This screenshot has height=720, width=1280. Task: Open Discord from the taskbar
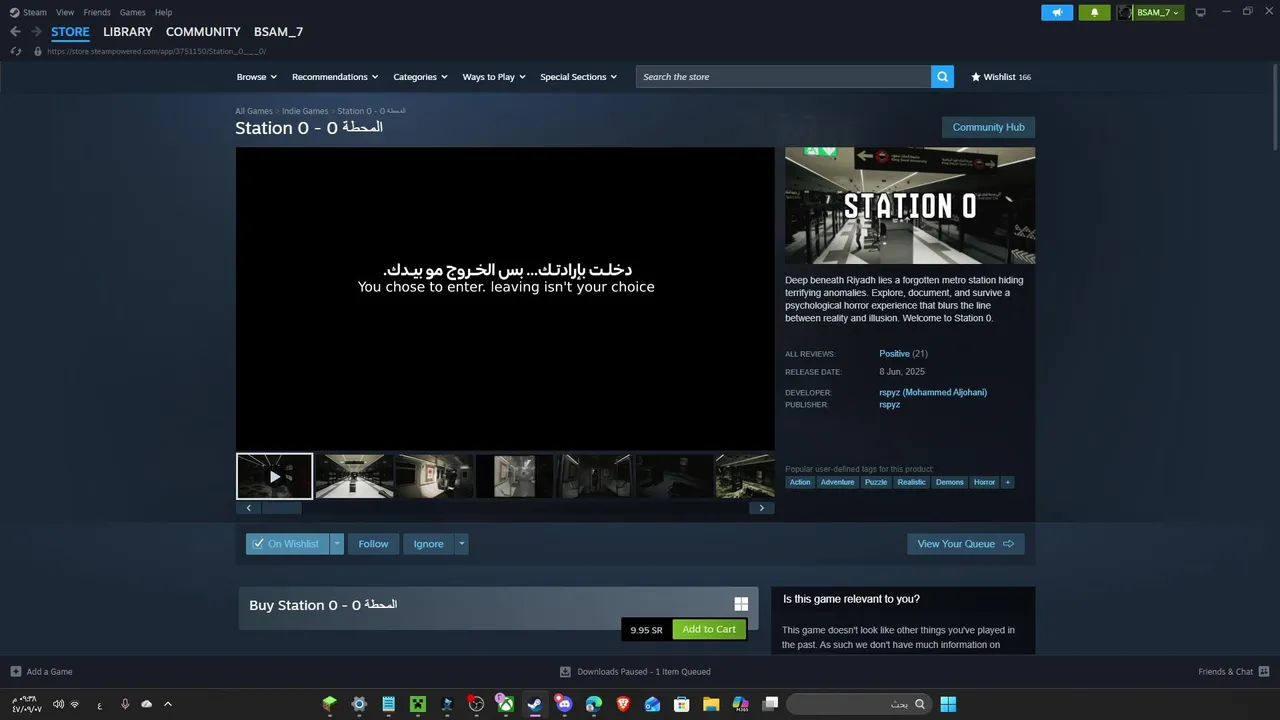(564, 704)
